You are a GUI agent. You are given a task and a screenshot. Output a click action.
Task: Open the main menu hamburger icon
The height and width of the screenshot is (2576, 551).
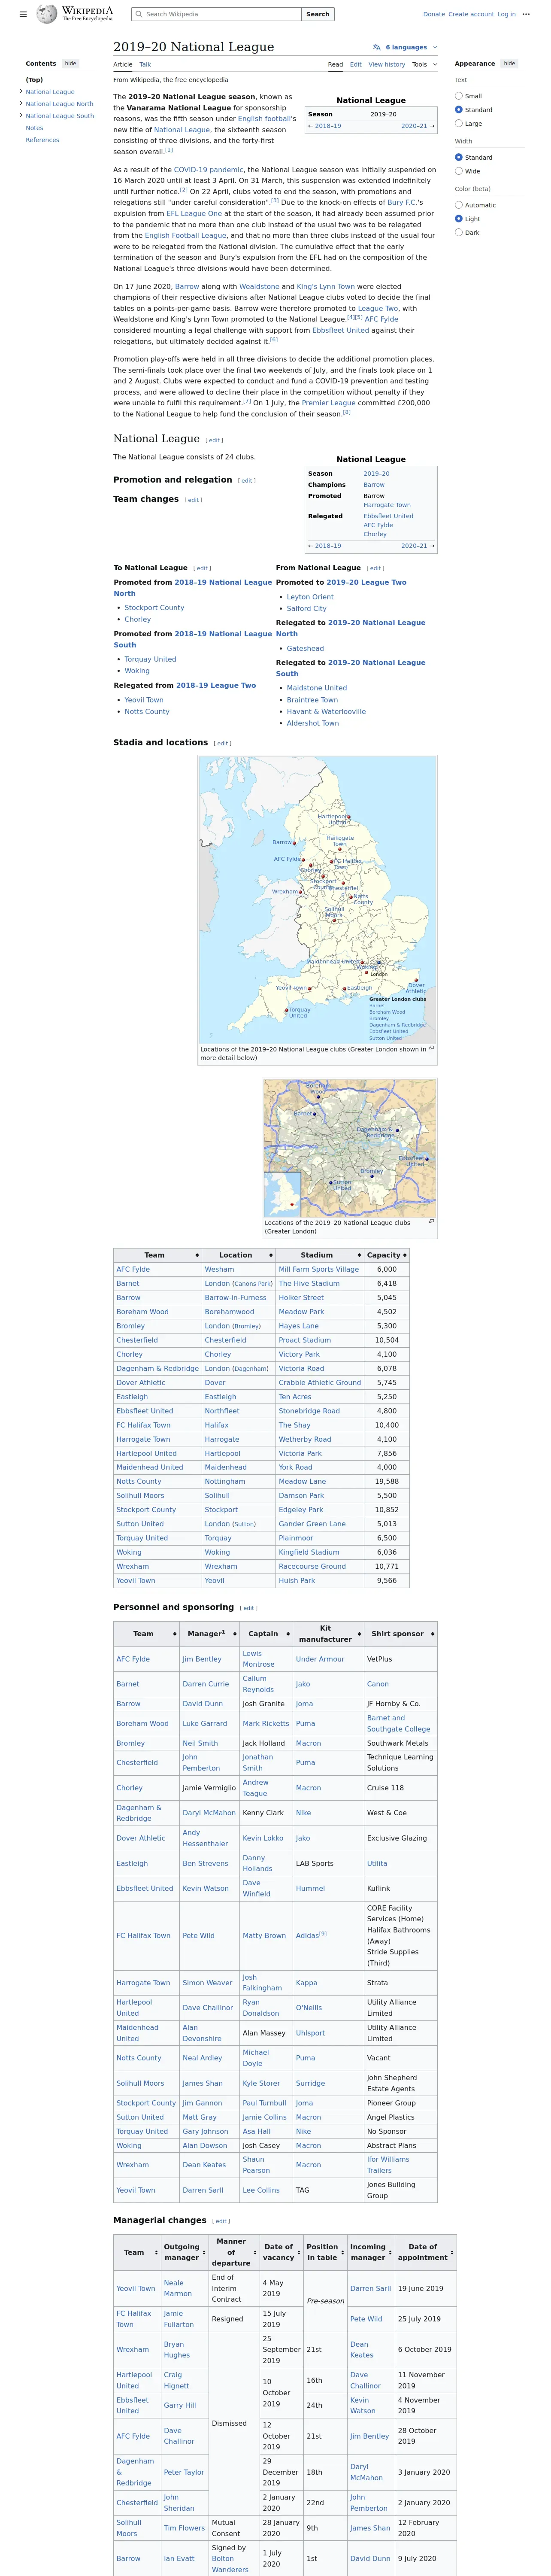(23, 14)
